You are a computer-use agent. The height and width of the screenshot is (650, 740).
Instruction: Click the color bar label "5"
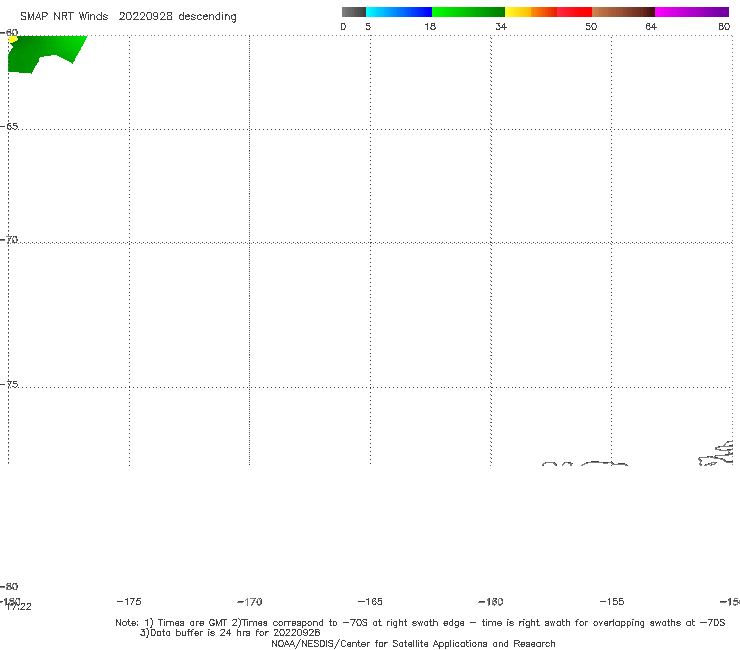coord(368,26)
